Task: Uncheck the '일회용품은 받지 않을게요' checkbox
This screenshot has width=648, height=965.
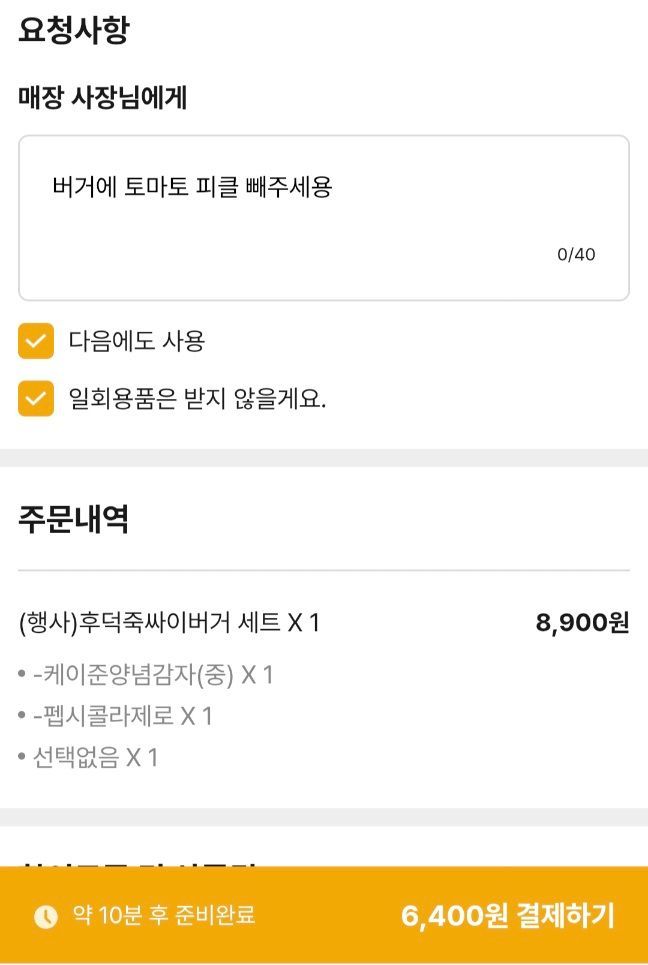Action: point(36,399)
